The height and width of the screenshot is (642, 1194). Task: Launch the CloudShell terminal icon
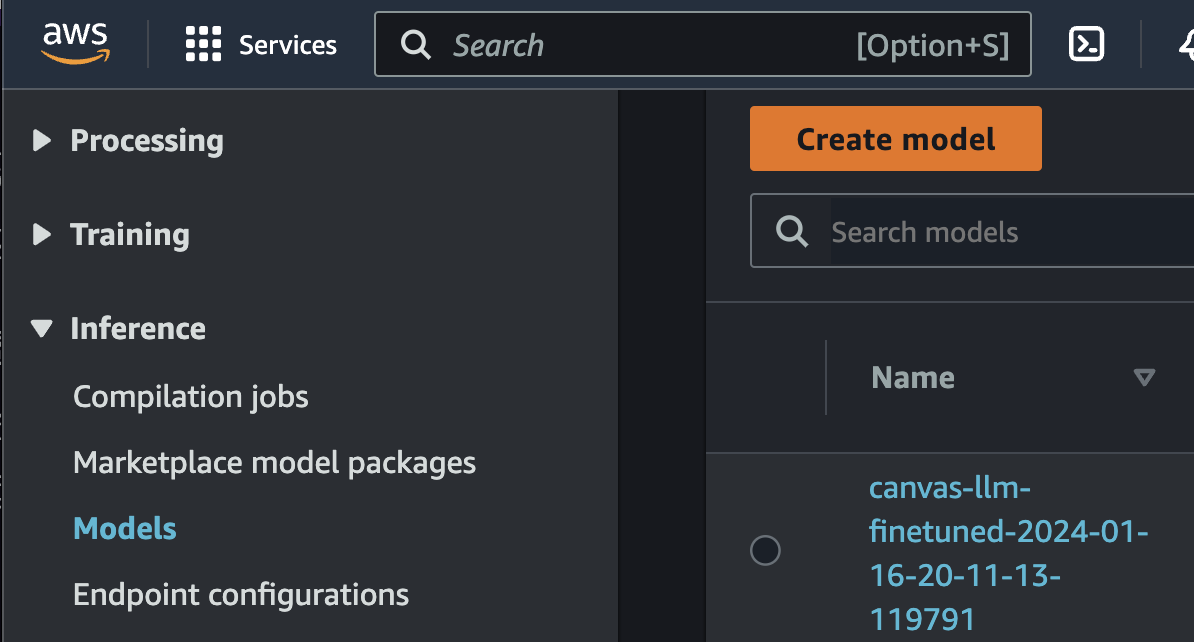tap(1086, 44)
